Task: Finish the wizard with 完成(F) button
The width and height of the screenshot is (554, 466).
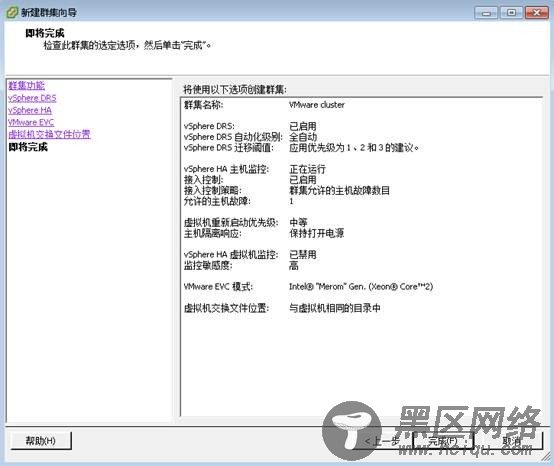Action: pos(443,441)
